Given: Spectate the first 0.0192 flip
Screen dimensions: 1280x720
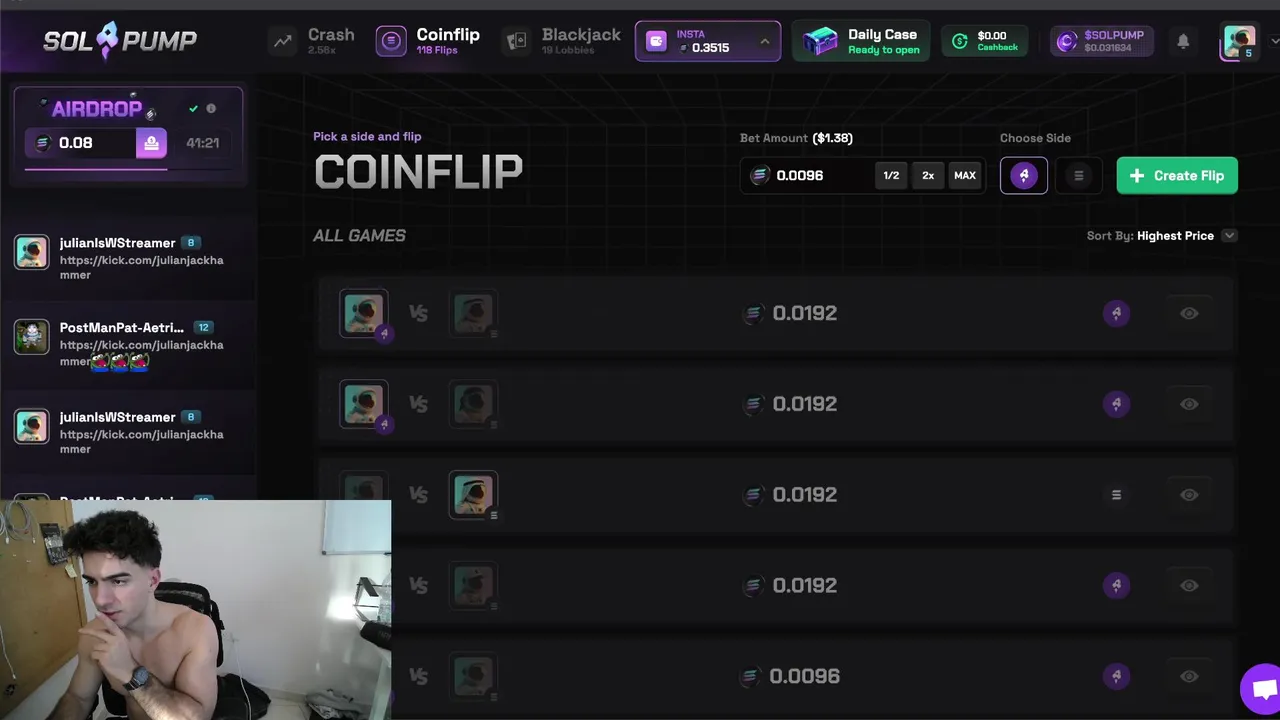Looking at the screenshot, I should coord(1189,313).
